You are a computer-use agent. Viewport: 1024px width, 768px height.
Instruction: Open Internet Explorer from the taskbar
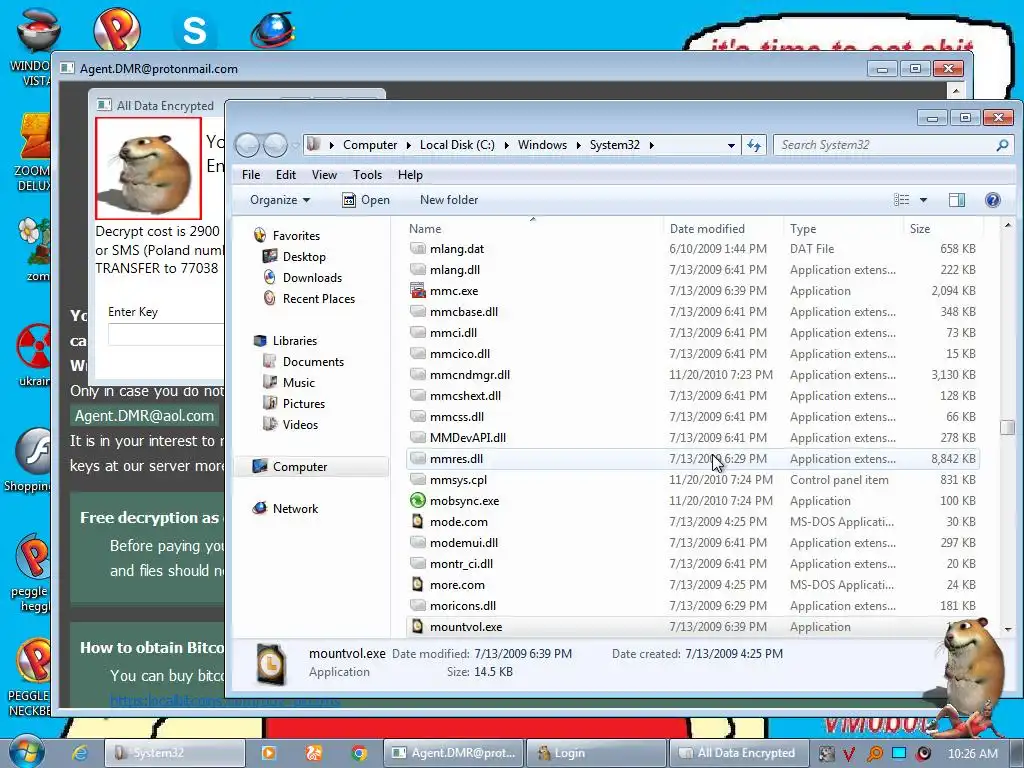click(80, 753)
